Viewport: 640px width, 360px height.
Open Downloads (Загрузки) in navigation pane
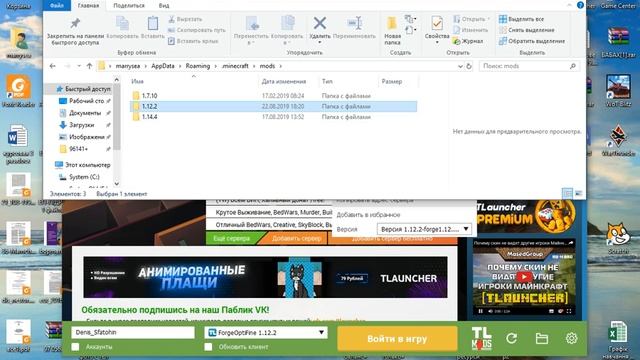[81, 125]
